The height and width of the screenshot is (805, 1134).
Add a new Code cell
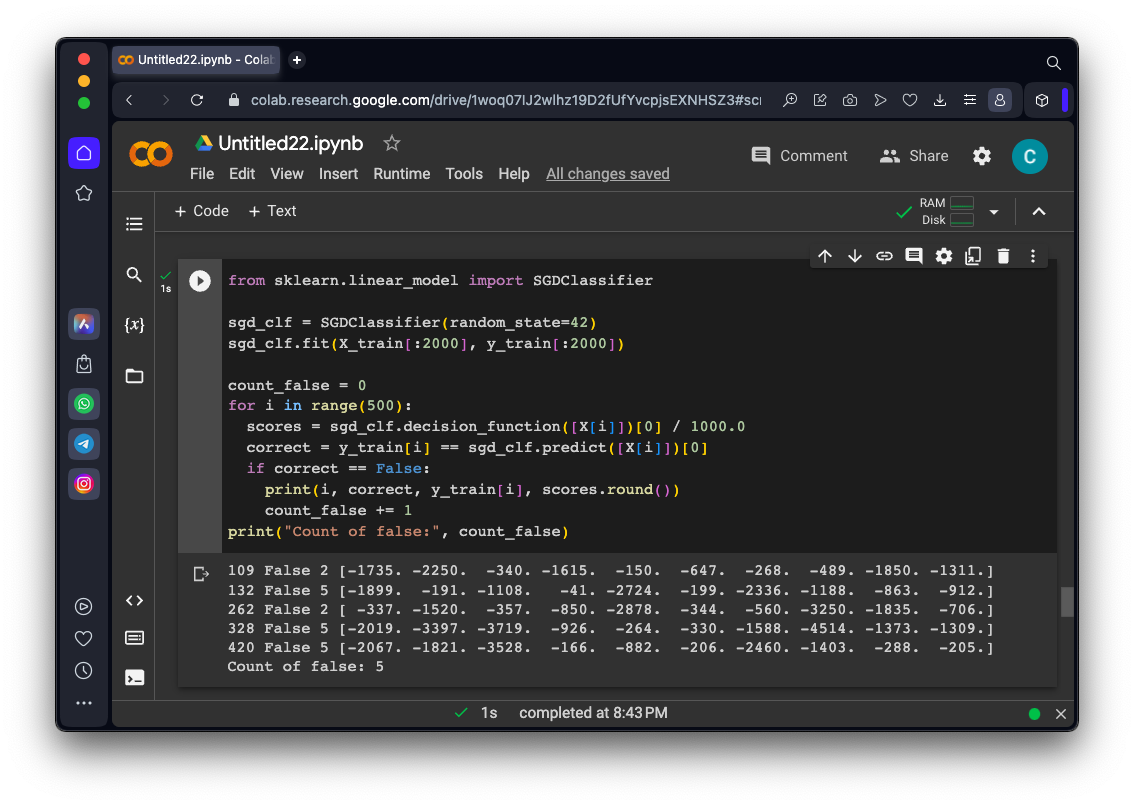click(201, 211)
